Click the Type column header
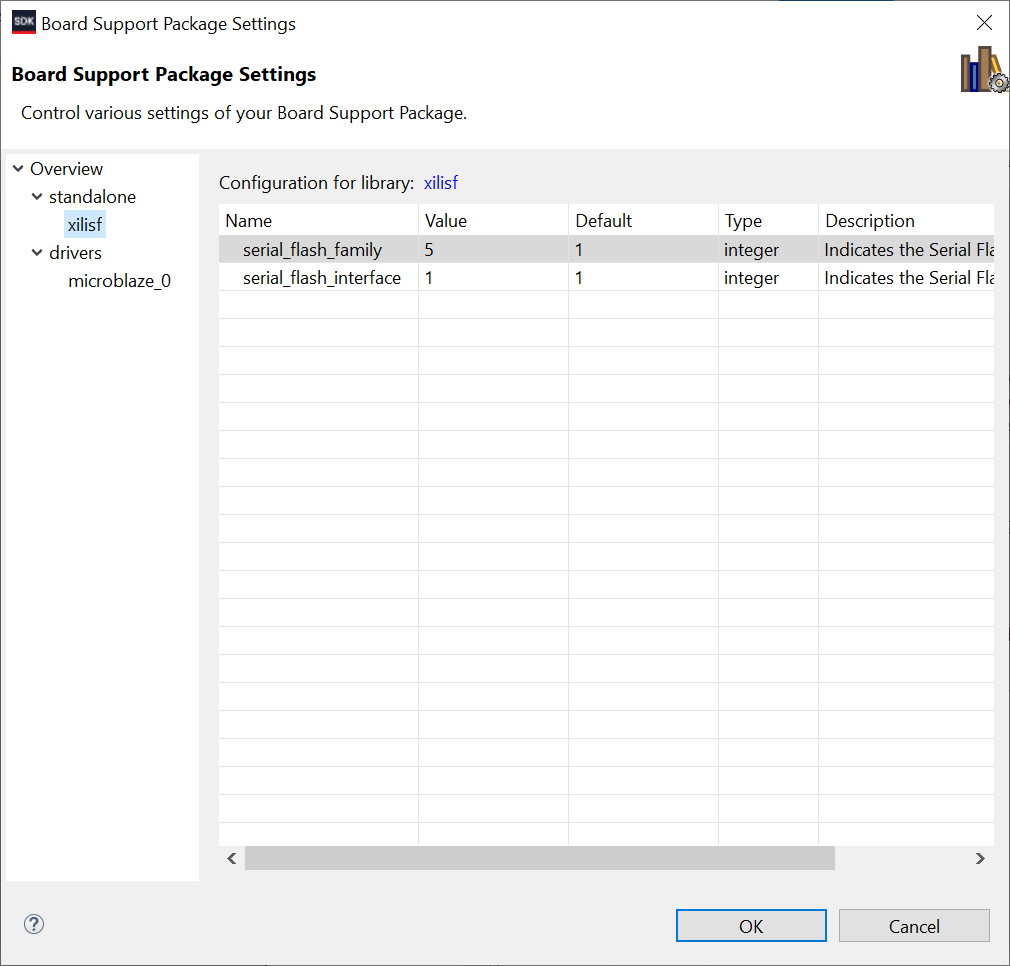 [x=768, y=220]
